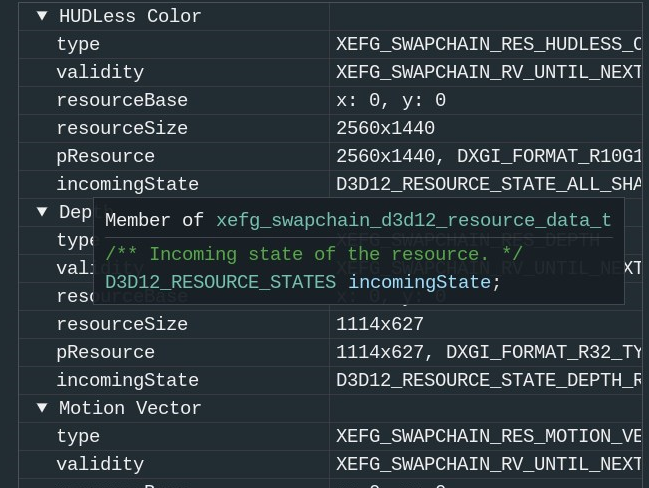Screen dimensions: 649x488
Task: Collapse the HUDLess Color section arrow
Action: 42,16
